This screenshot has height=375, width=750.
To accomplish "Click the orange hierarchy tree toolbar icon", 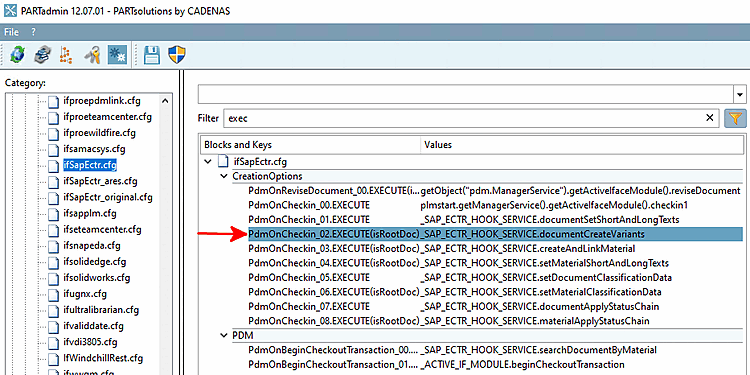I will [x=66, y=55].
